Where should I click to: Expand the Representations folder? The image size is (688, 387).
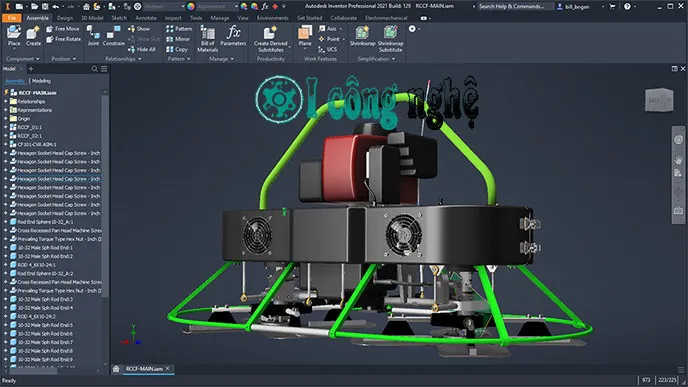click(x=6, y=110)
